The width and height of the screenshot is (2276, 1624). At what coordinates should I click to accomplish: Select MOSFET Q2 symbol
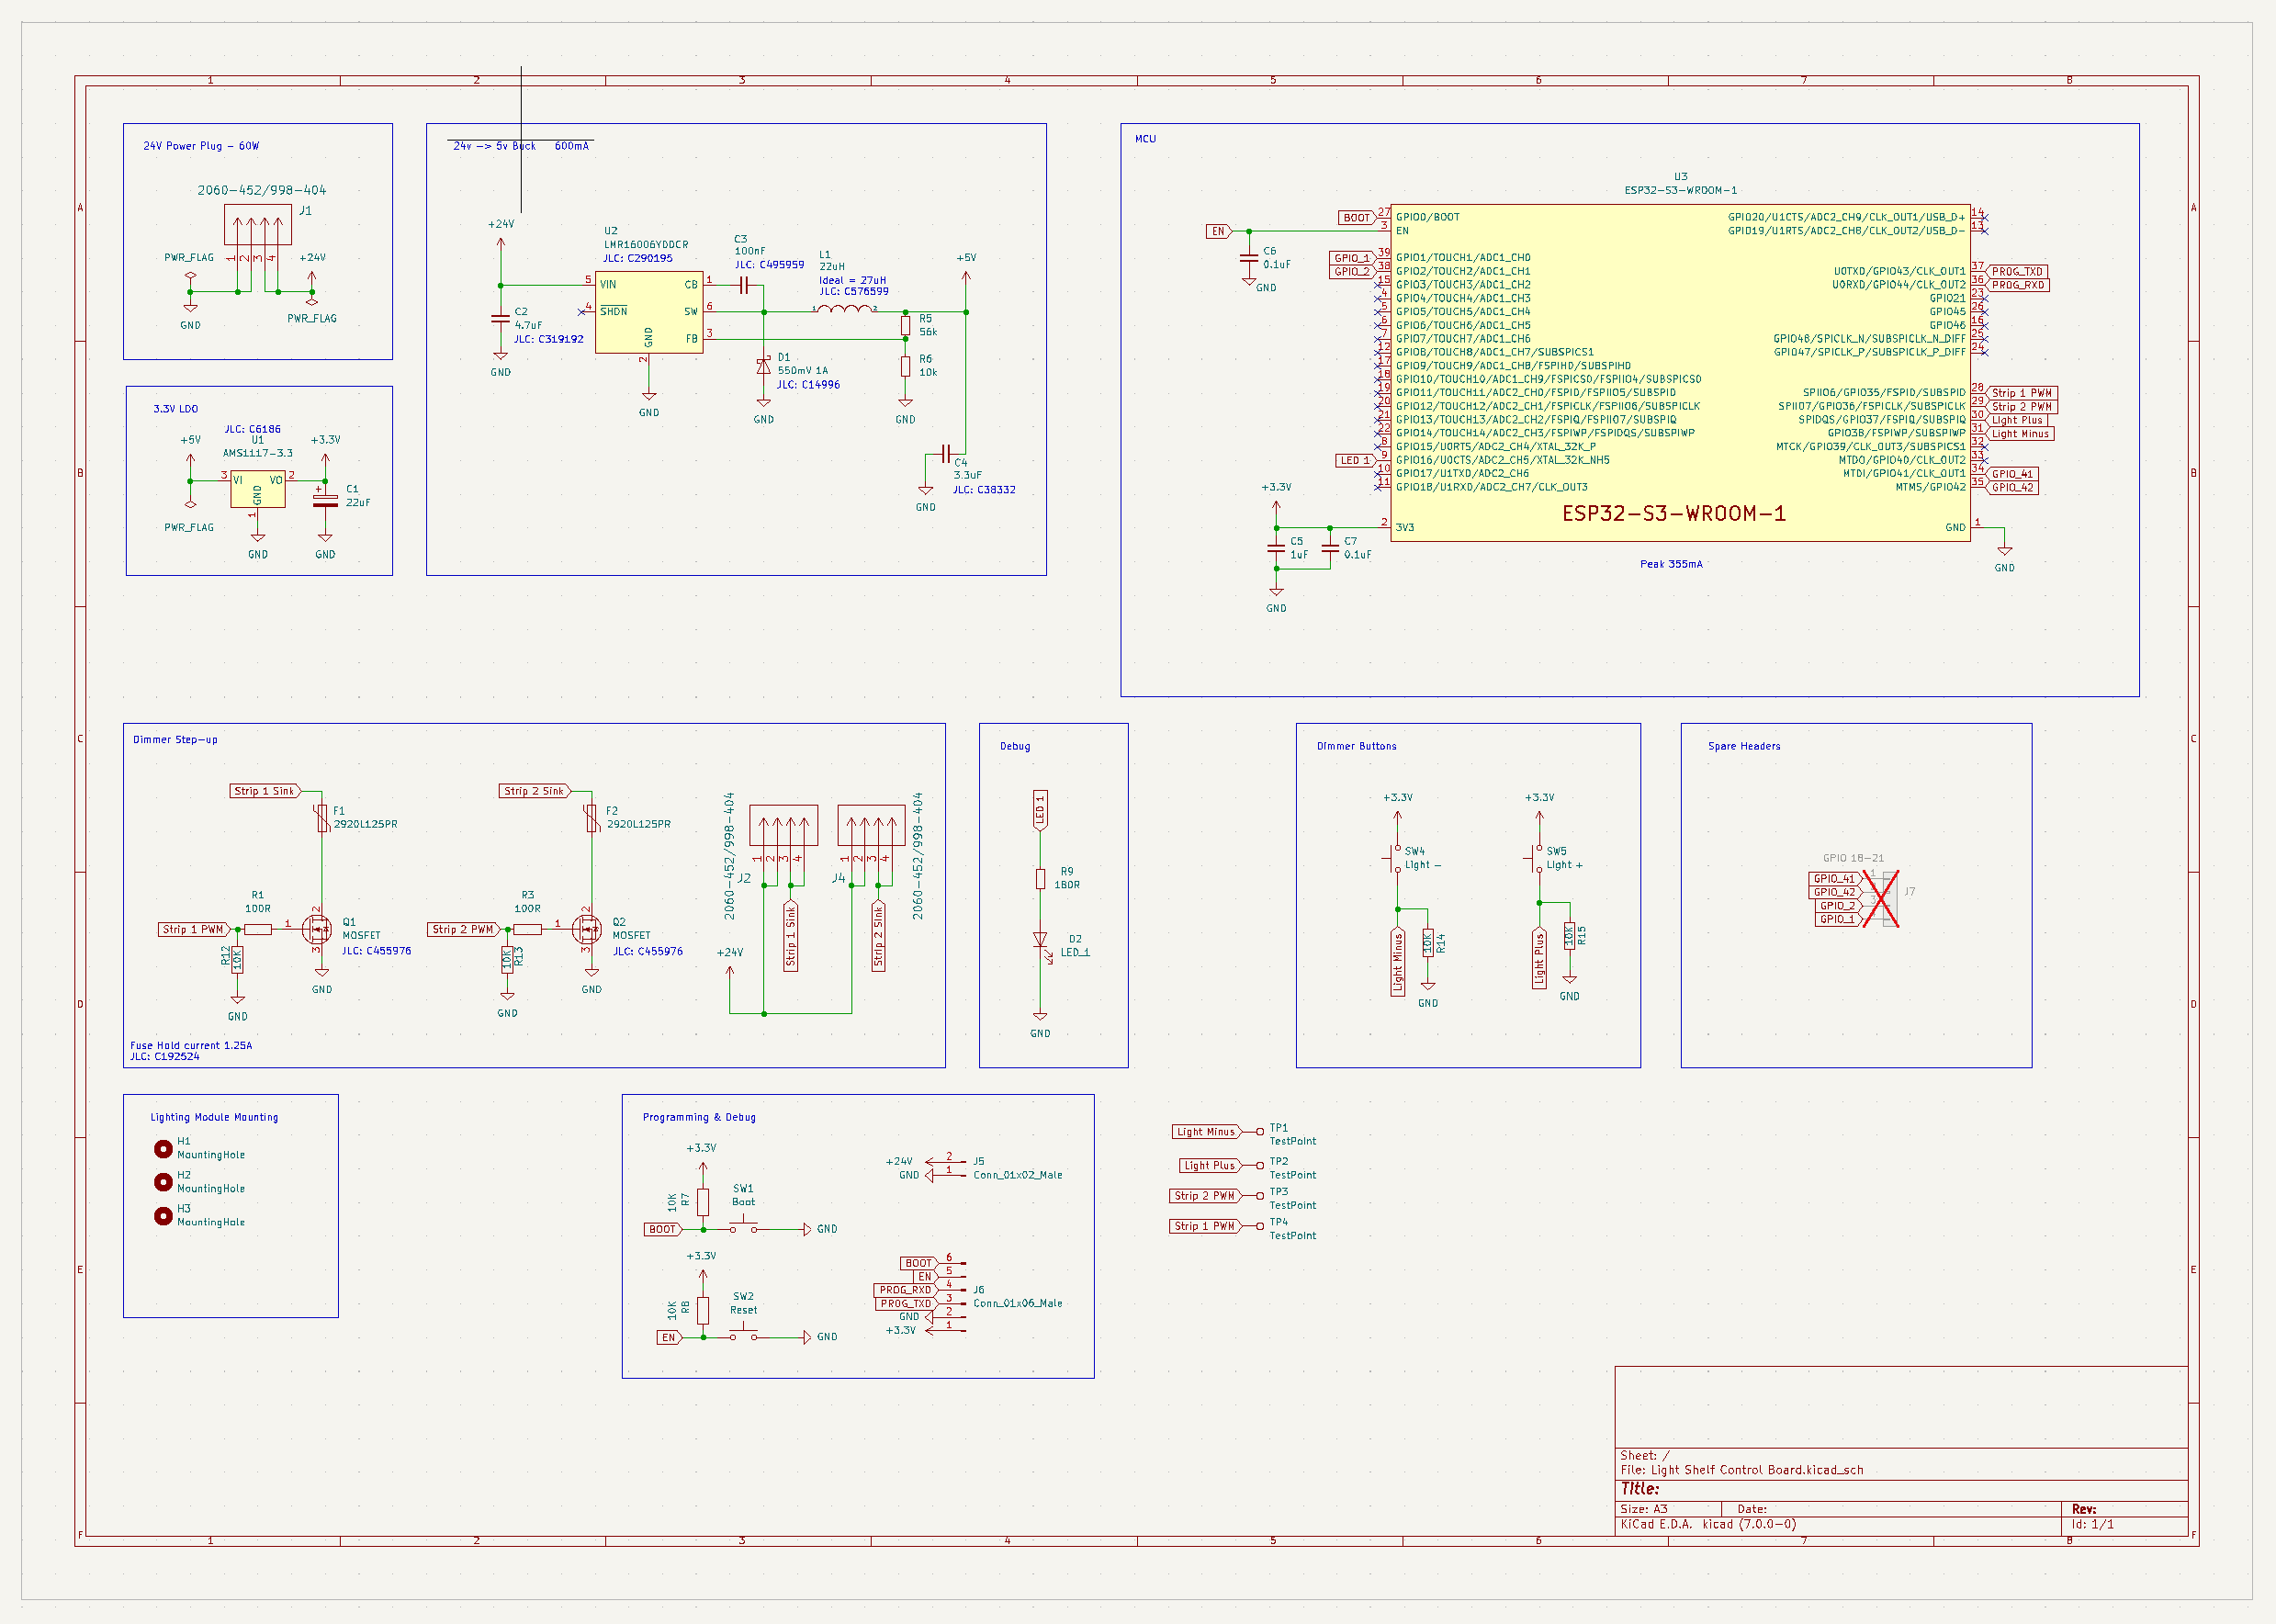(x=588, y=929)
